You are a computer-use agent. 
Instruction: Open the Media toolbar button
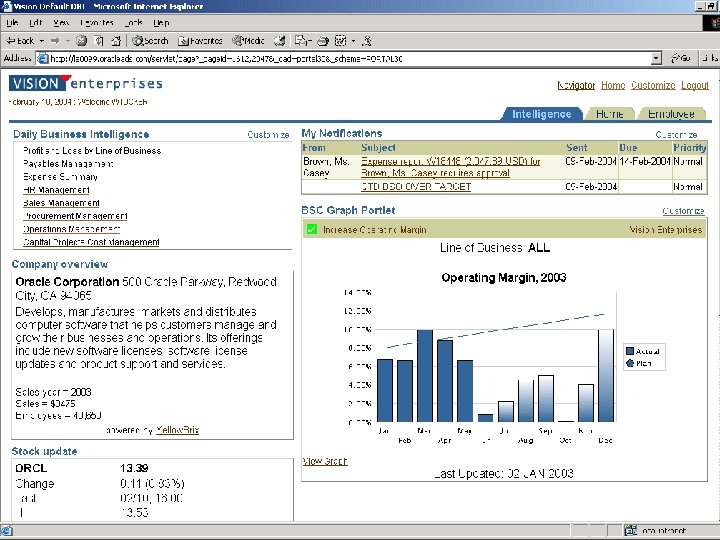click(x=248, y=41)
